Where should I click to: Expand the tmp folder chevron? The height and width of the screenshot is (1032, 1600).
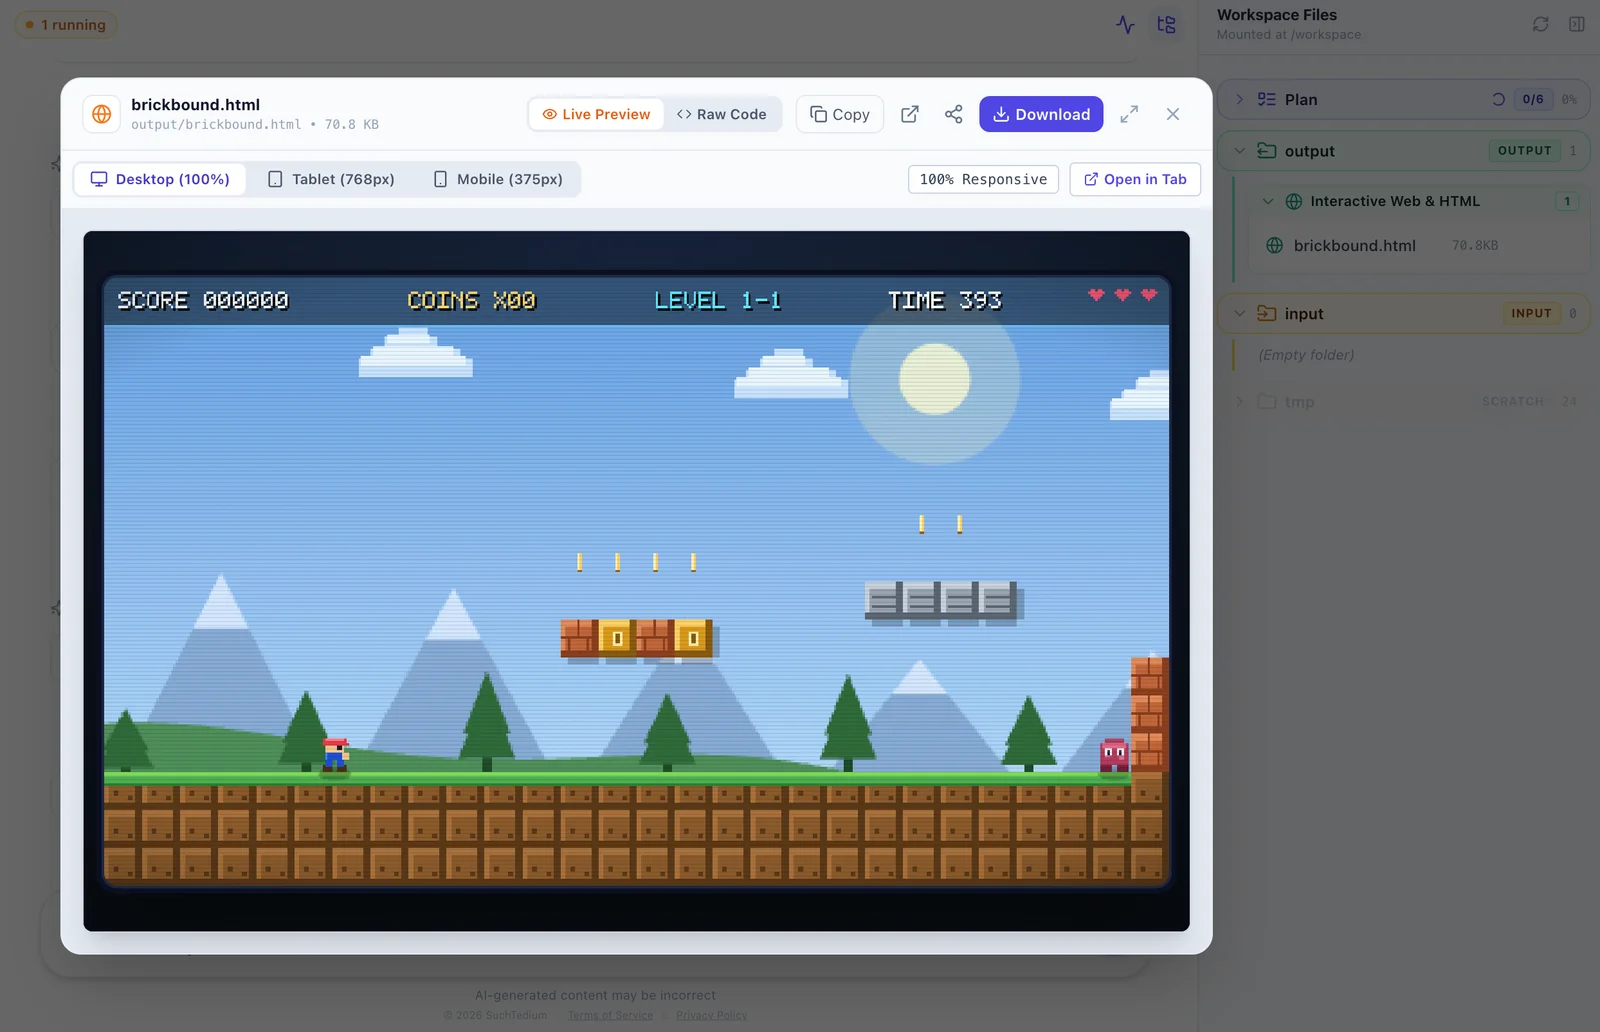click(x=1239, y=401)
